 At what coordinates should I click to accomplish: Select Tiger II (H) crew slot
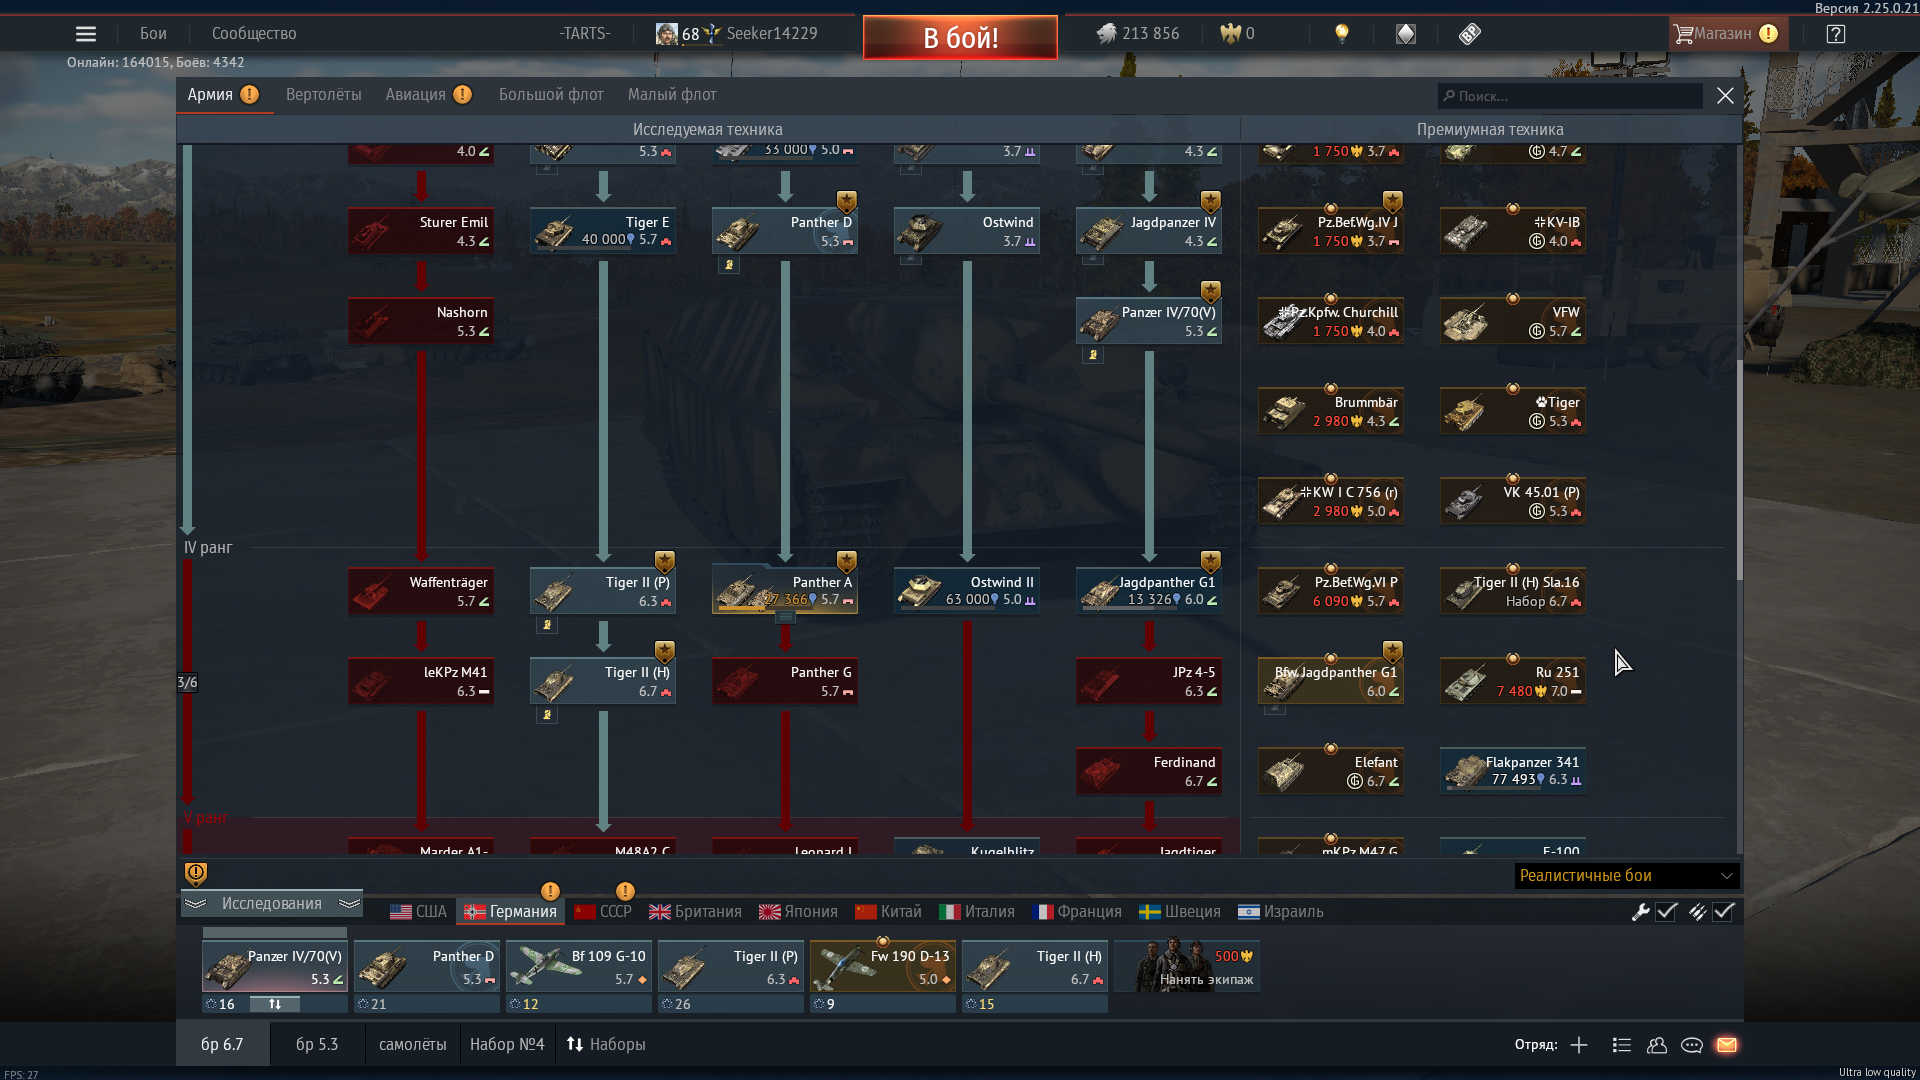(x=1035, y=967)
